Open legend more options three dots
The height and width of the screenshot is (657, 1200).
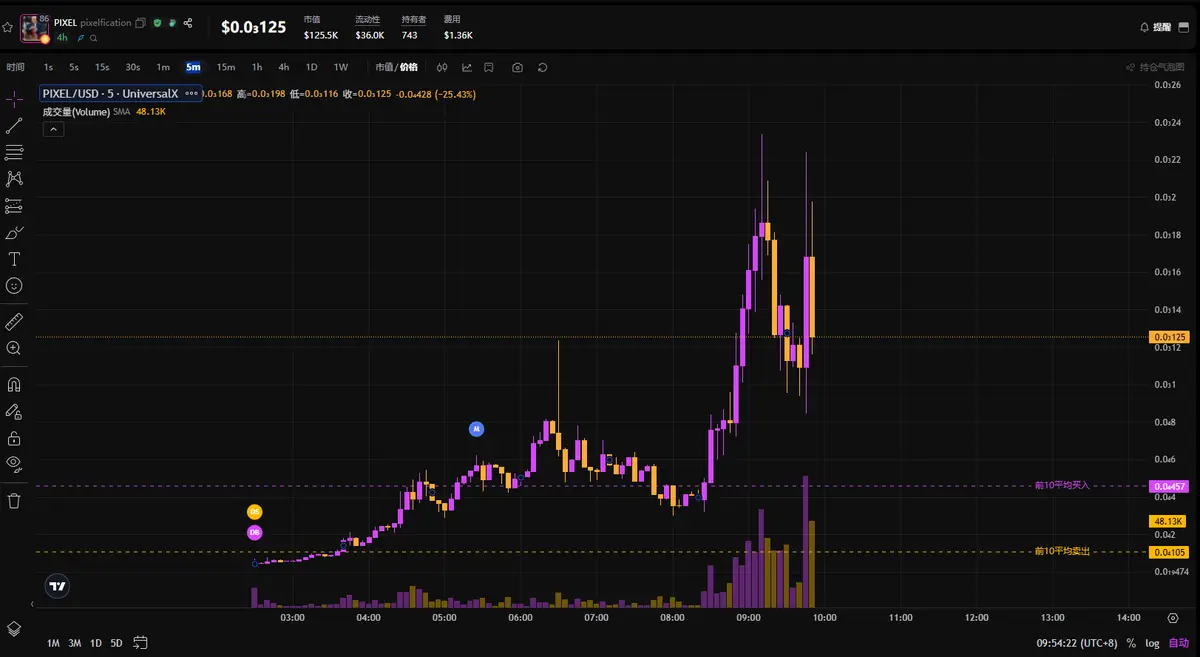coord(191,93)
